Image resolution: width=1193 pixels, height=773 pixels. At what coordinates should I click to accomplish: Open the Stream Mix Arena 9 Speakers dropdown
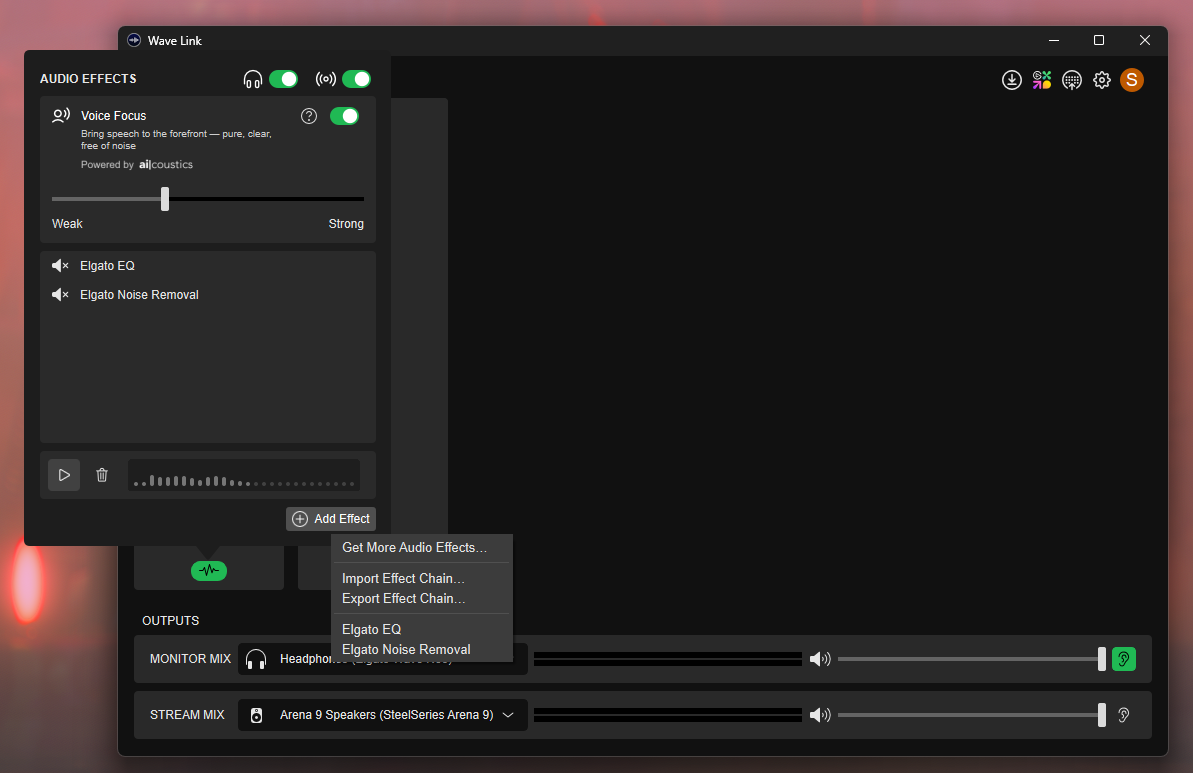(x=383, y=715)
